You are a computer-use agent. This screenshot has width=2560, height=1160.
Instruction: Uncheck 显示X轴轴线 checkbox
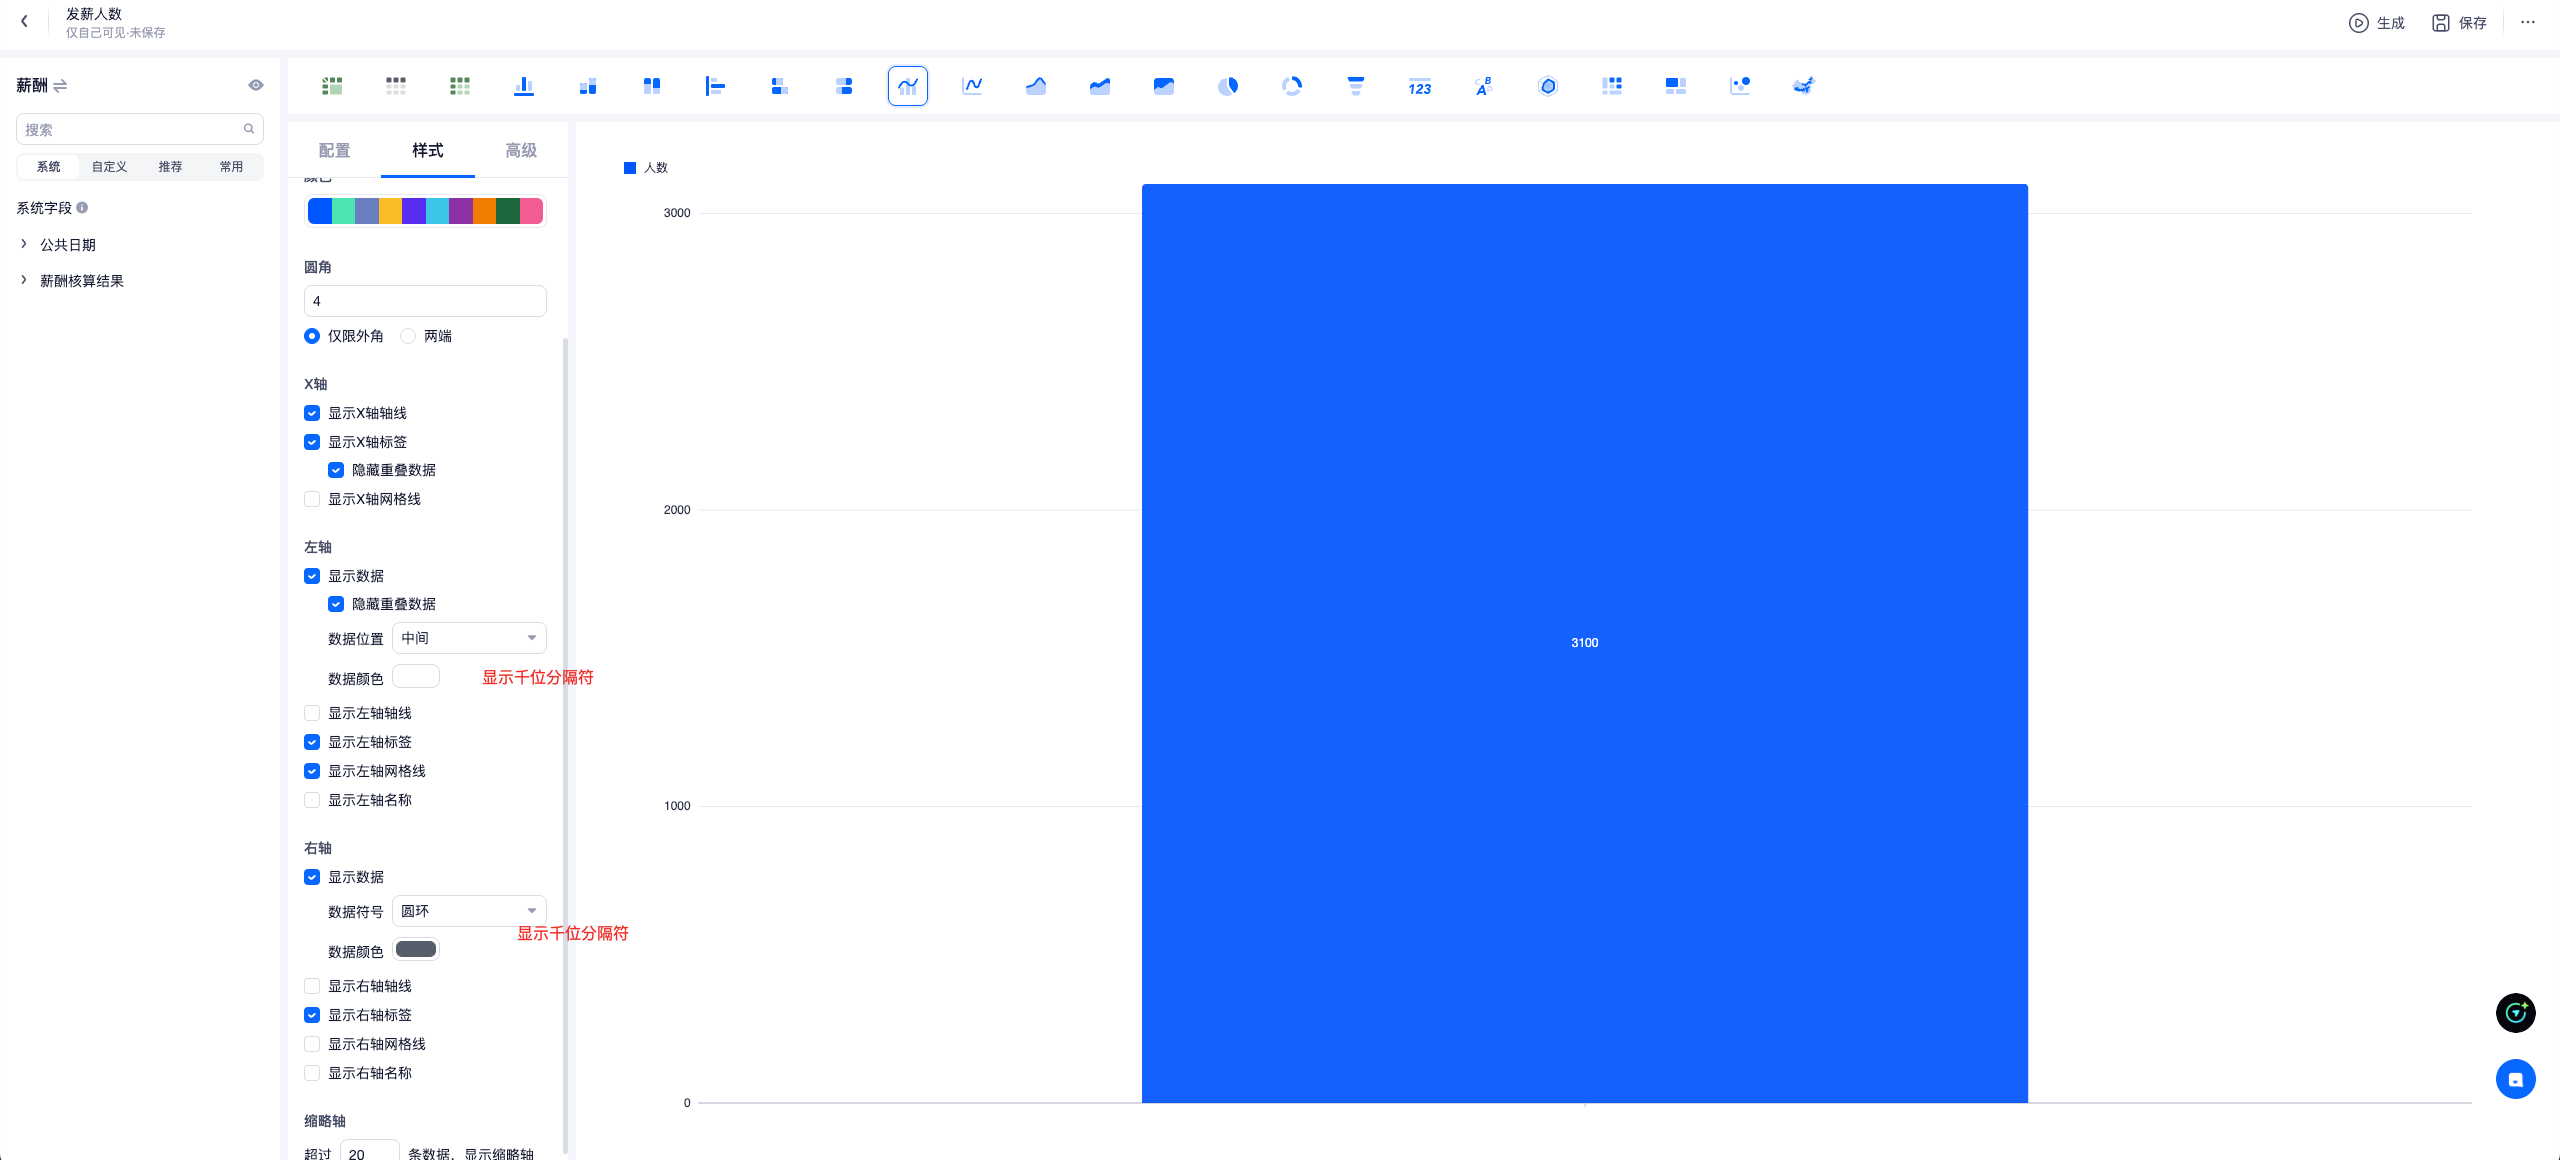(x=312, y=413)
